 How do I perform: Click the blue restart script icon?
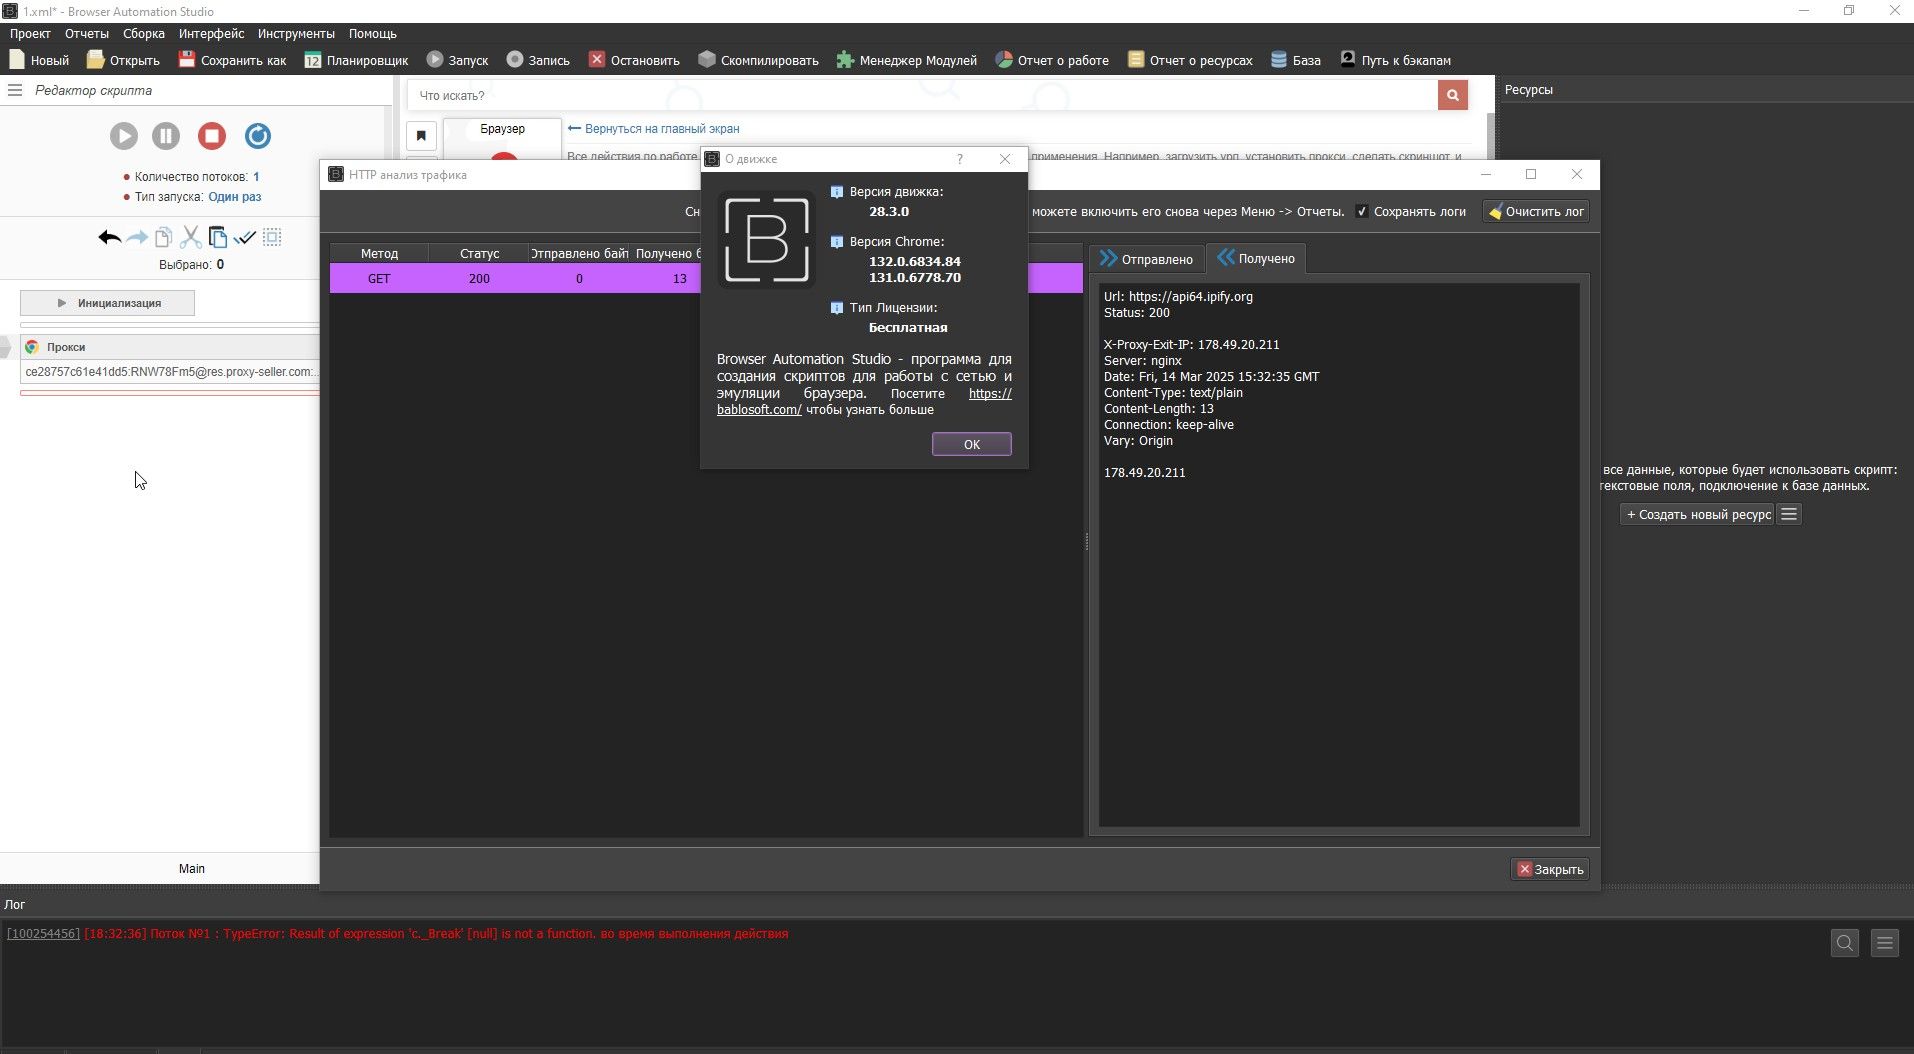[257, 136]
